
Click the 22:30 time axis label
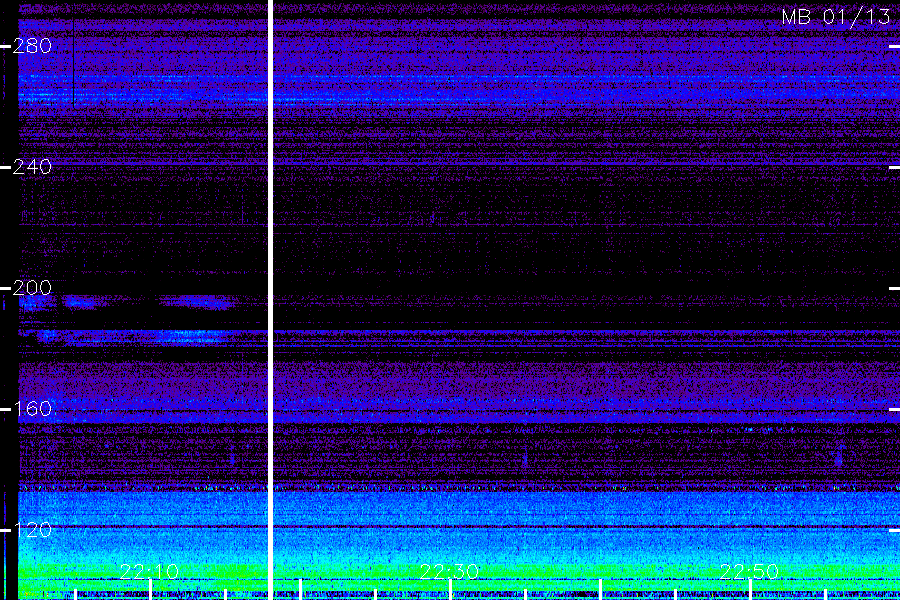[x=449, y=571]
